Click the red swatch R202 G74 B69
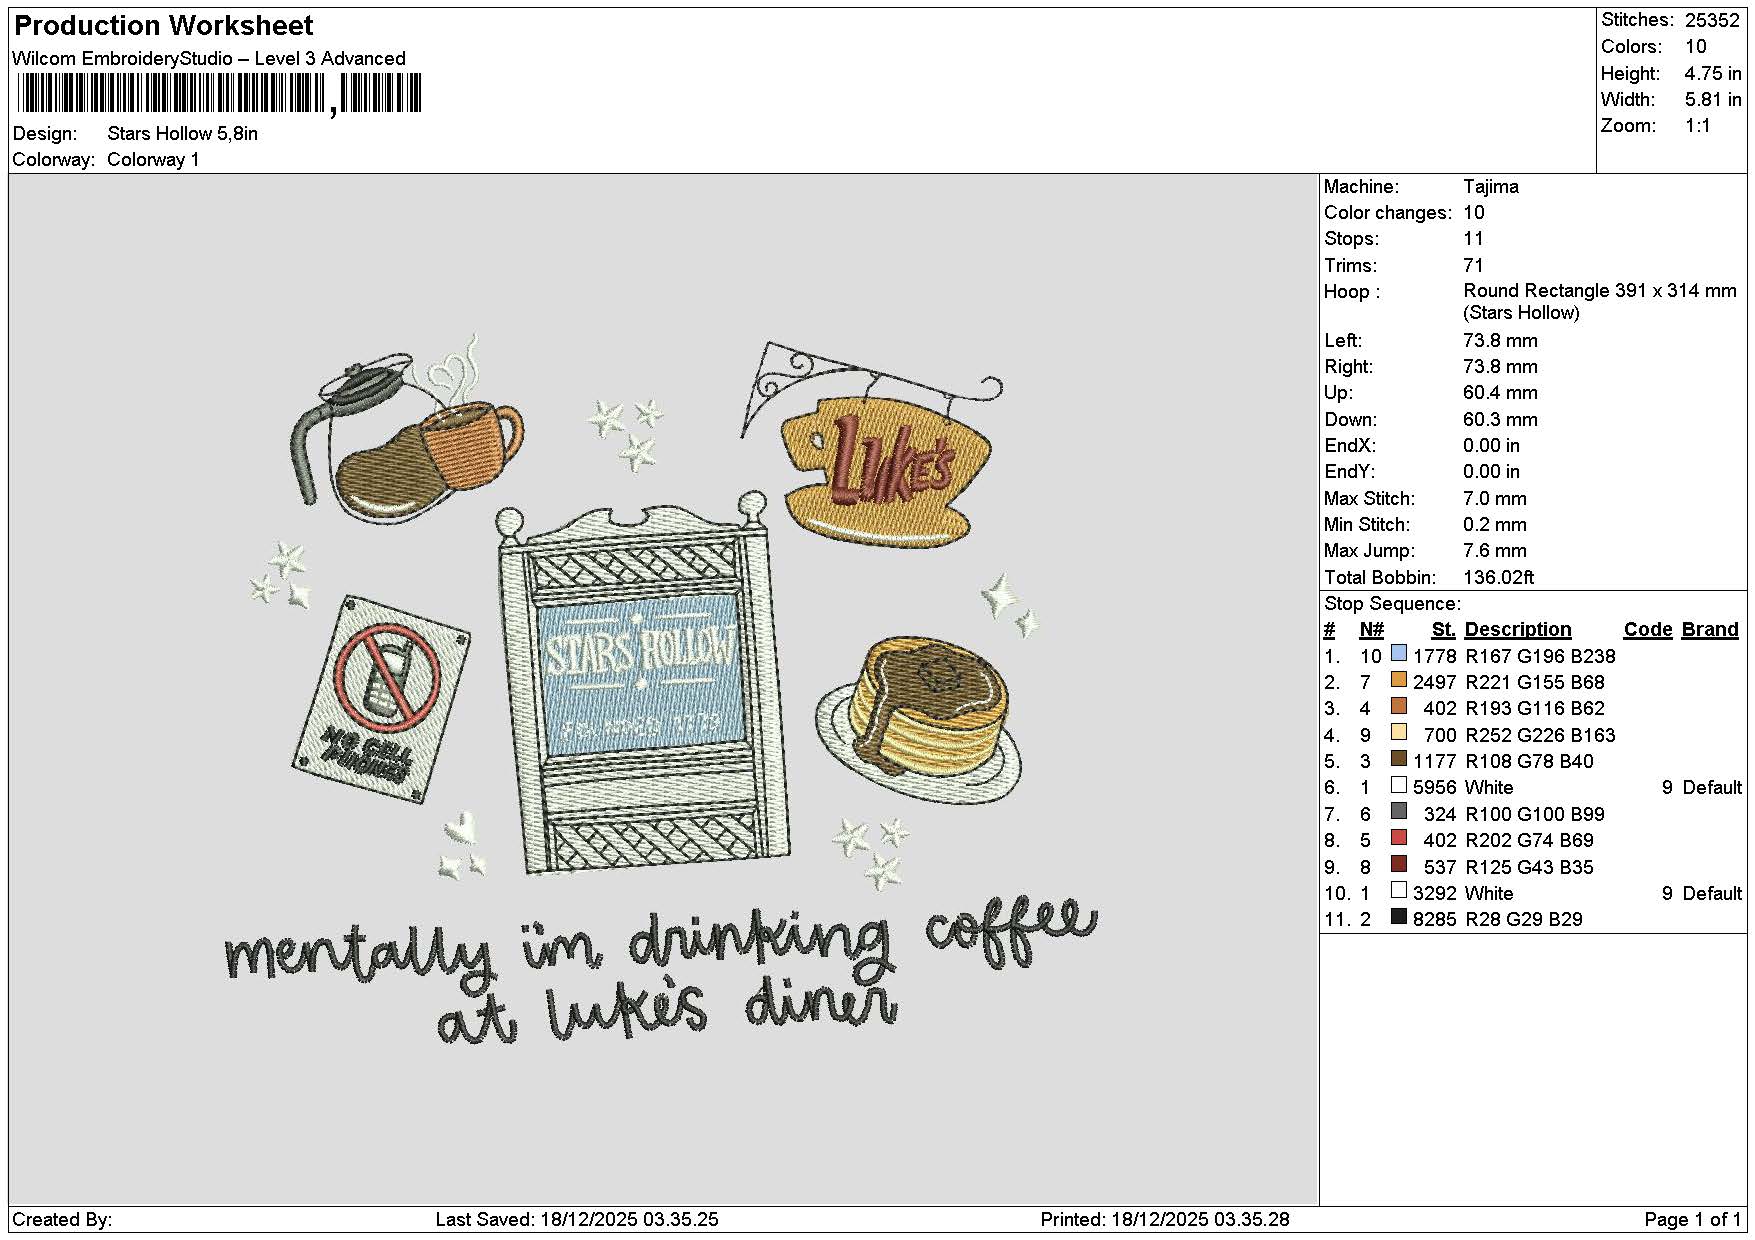This screenshot has width=1755, height=1240. point(1398,838)
